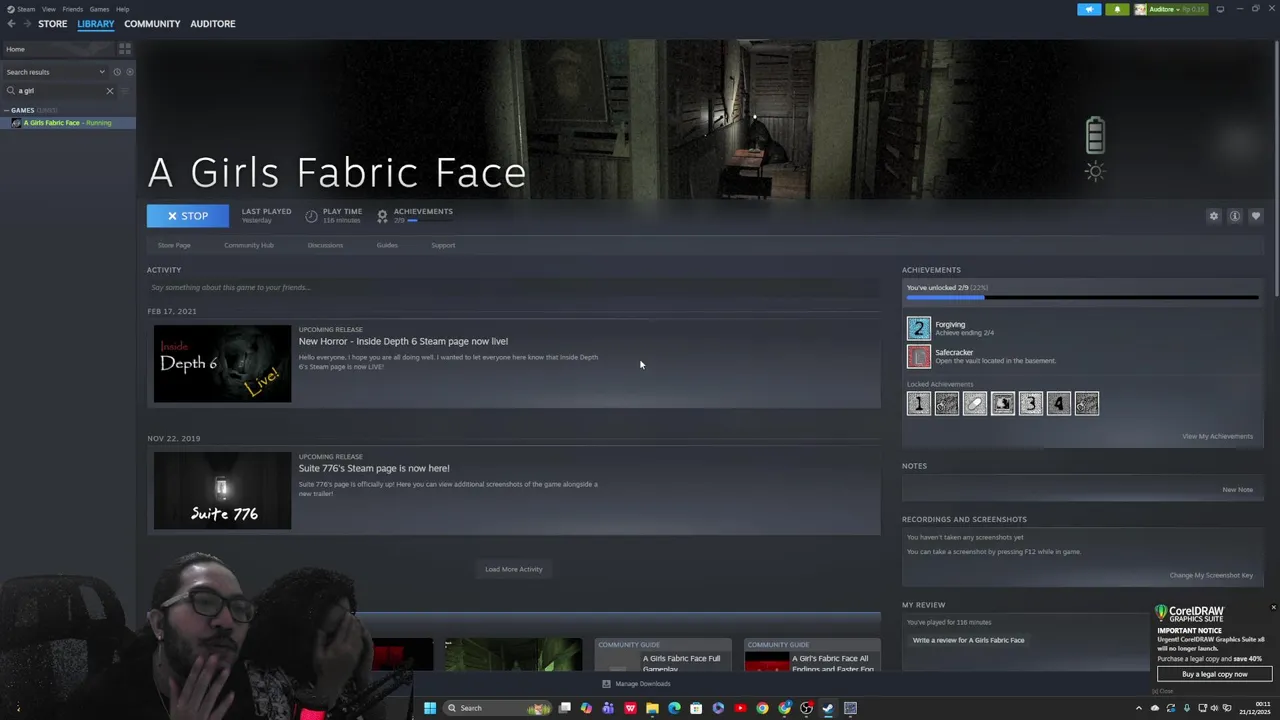This screenshot has height=720, width=1280.
Task: Click the Windows taskbar search box
Action: click(x=497, y=708)
